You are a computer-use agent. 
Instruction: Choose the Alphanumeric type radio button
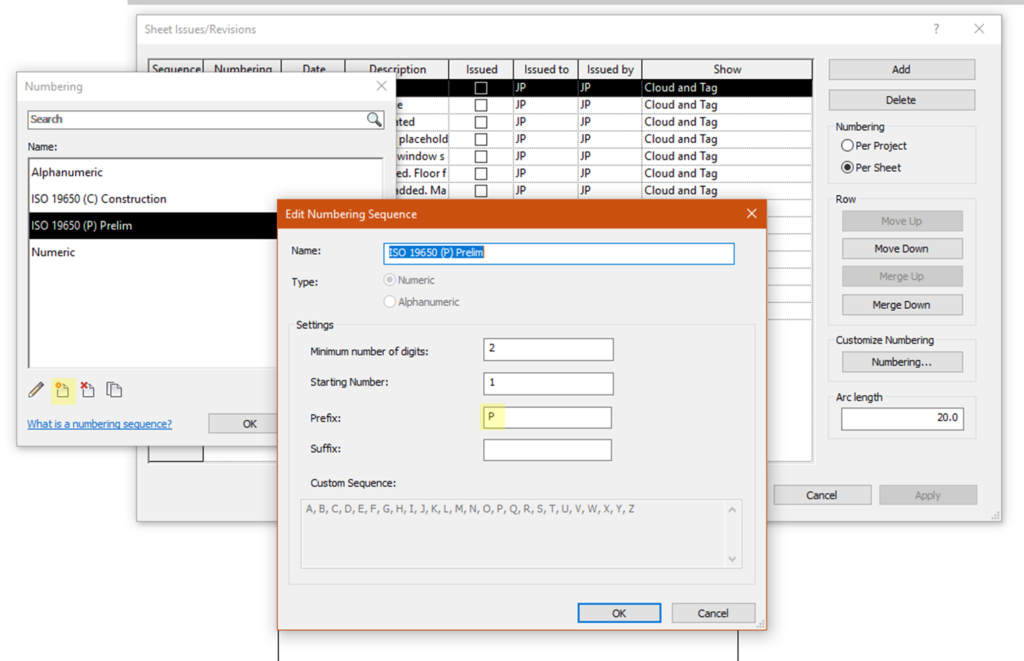click(x=390, y=302)
